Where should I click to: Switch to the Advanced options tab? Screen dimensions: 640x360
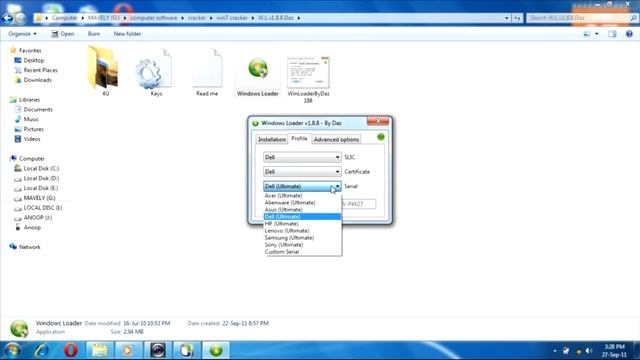336,140
